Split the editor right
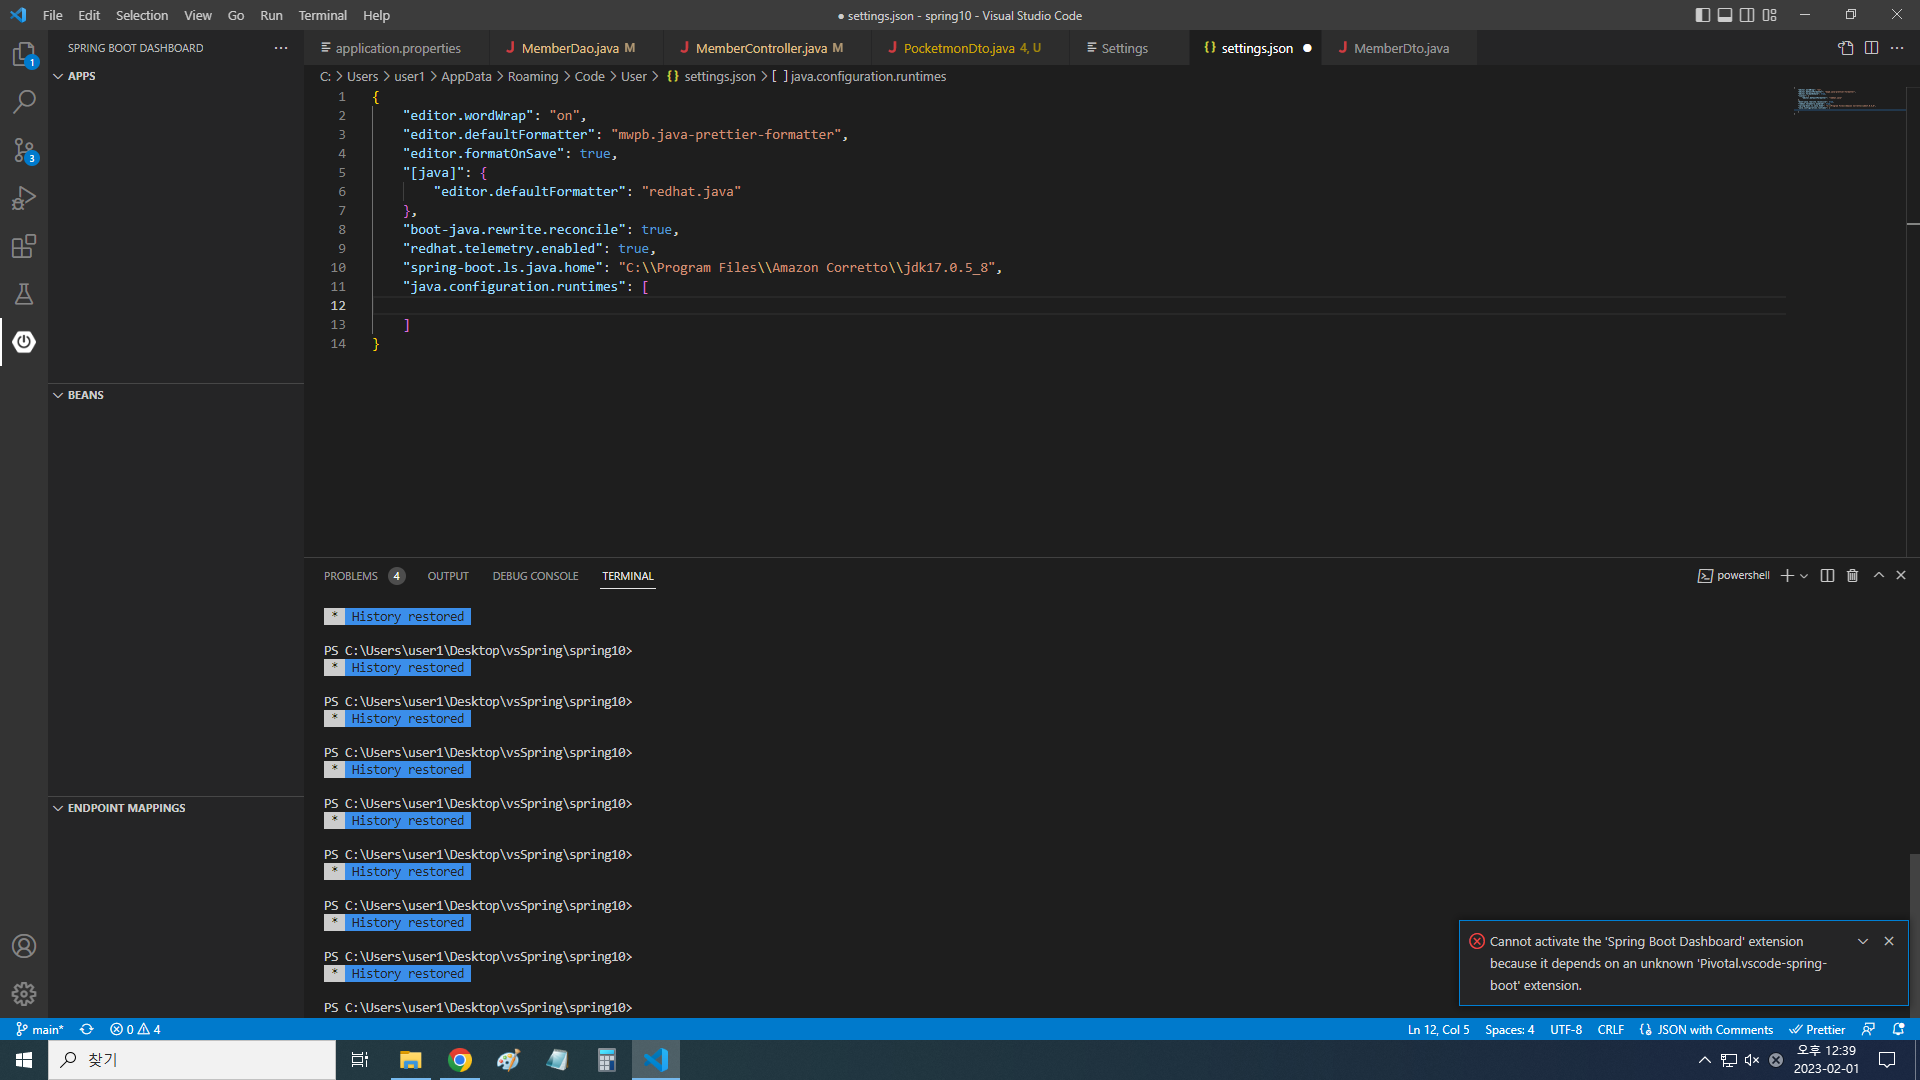Image resolution: width=1920 pixels, height=1080 pixels. (1871, 48)
